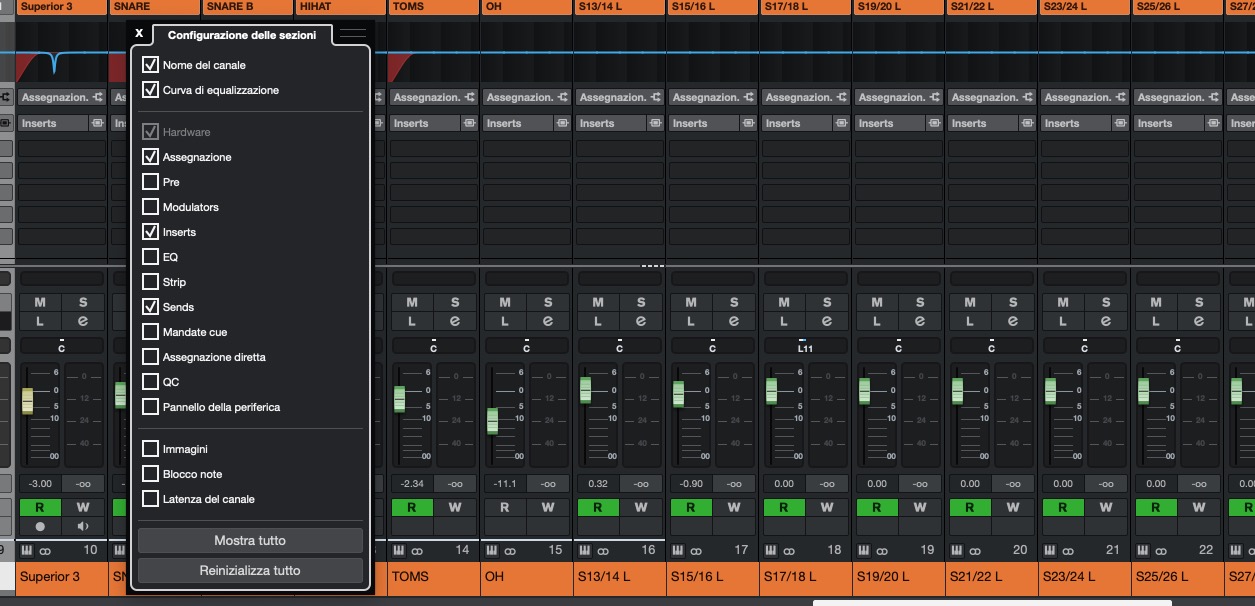Record-enable the Superior 3 channel
Viewport: 1255px width, 606px height.
[40, 526]
